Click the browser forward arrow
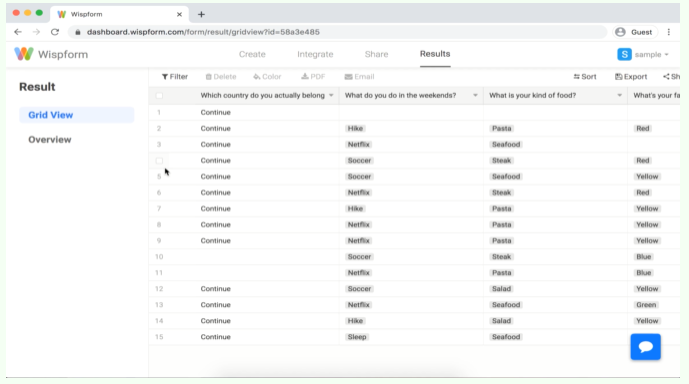689x384 pixels. pos(36,32)
